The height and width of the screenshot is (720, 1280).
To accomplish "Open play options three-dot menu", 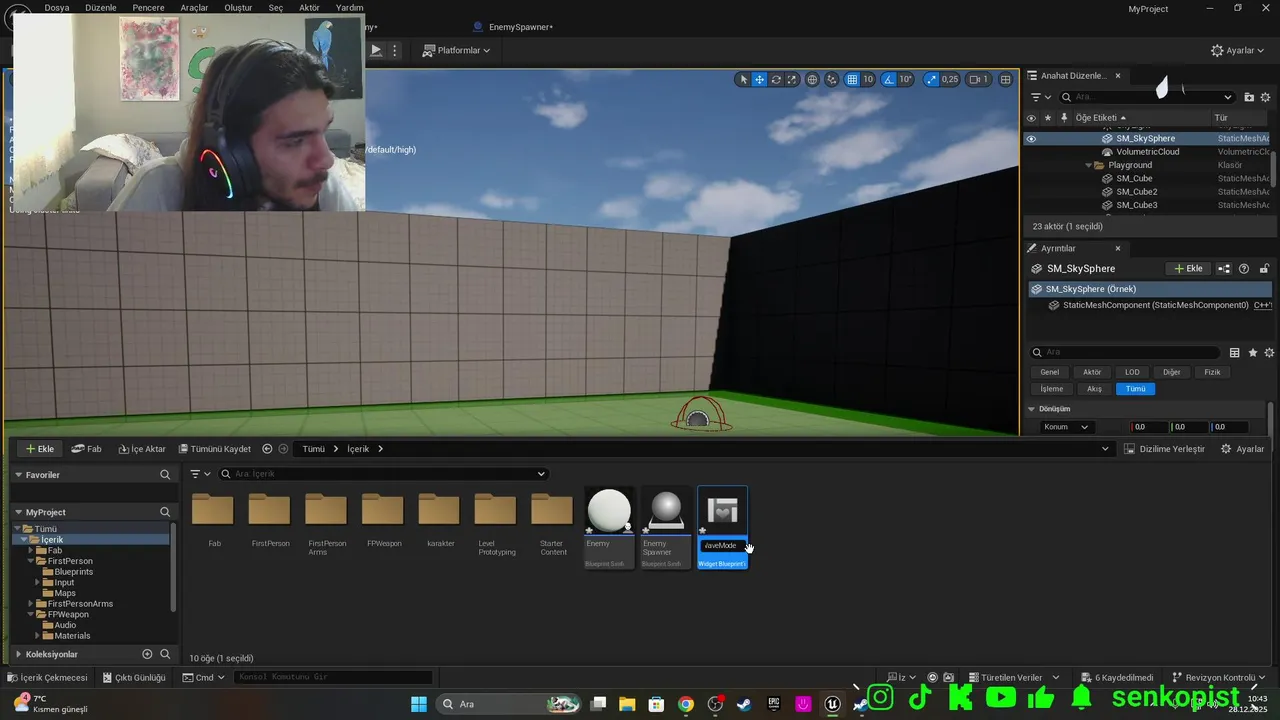I will coord(395,50).
